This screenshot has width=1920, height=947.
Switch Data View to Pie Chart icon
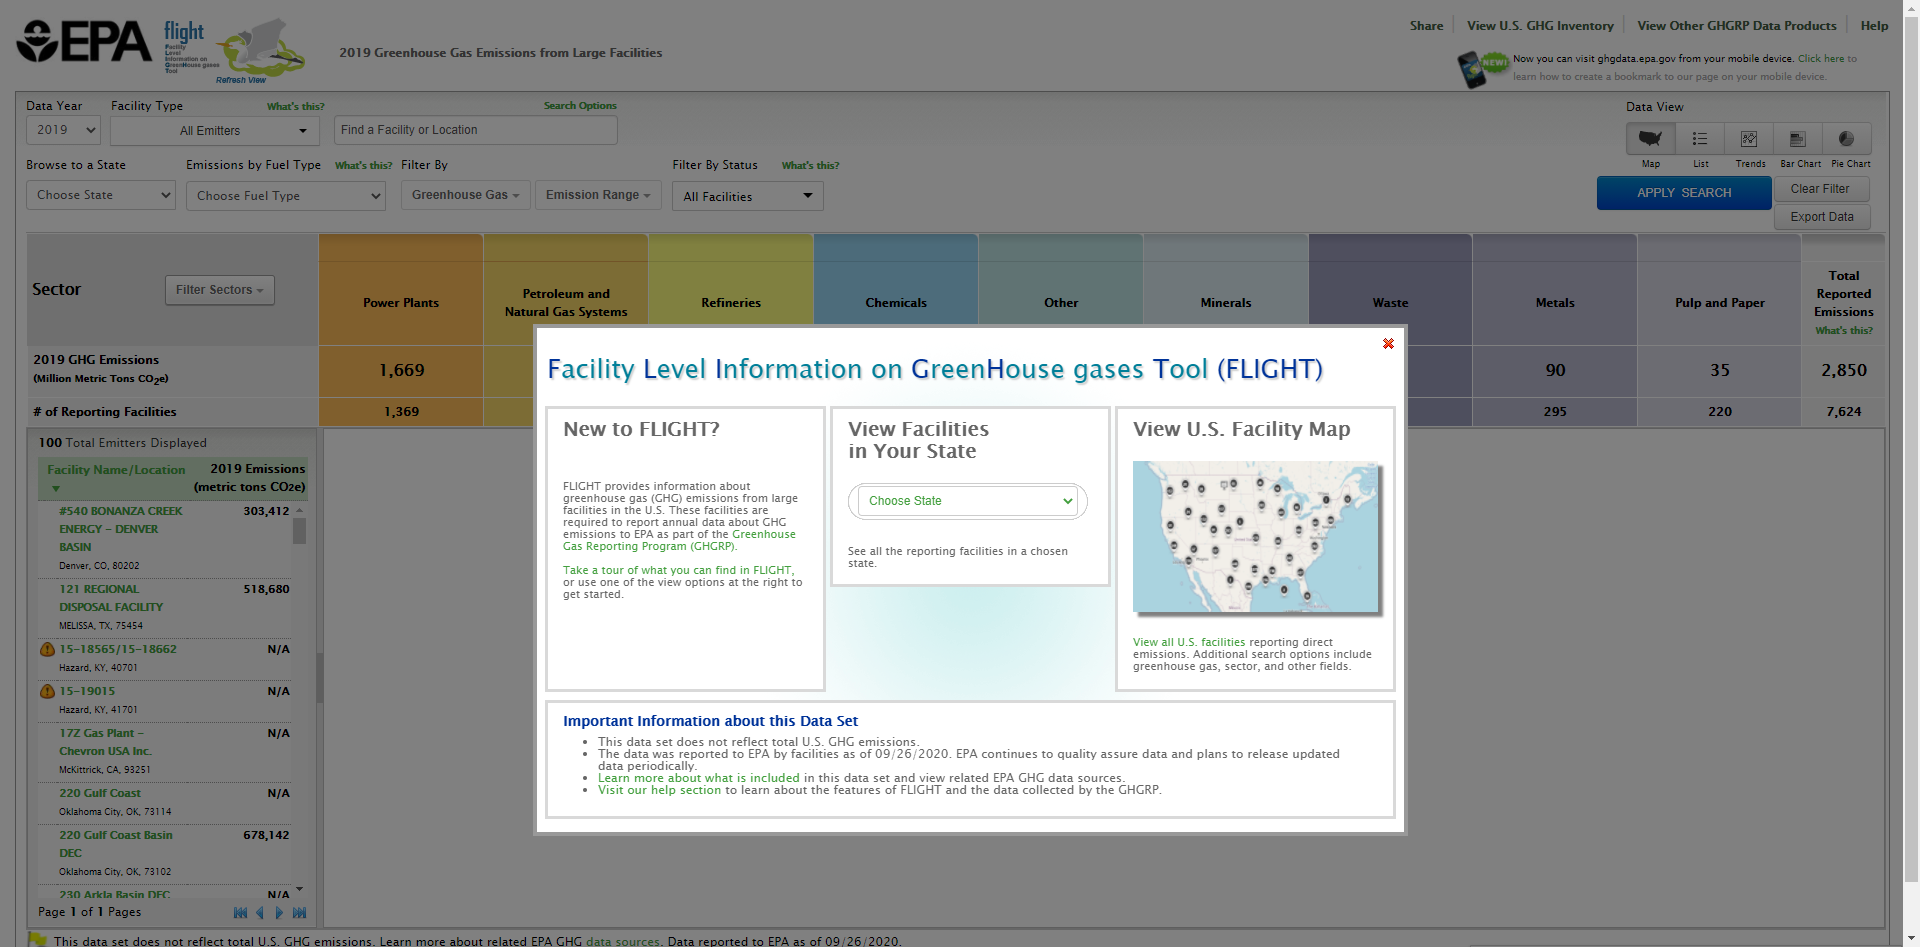(1847, 139)
